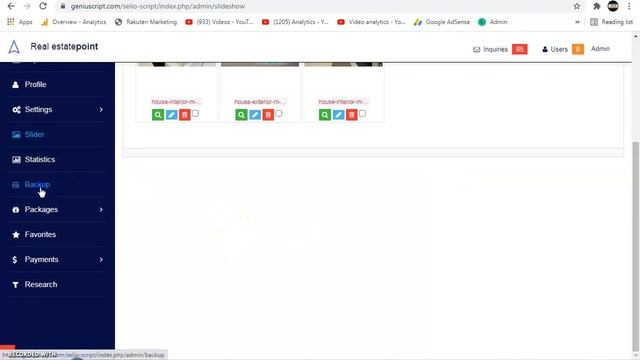The height and width of the screenshot is (360, 640).
Task: Click the browser forward arrow
Action: 27,6
